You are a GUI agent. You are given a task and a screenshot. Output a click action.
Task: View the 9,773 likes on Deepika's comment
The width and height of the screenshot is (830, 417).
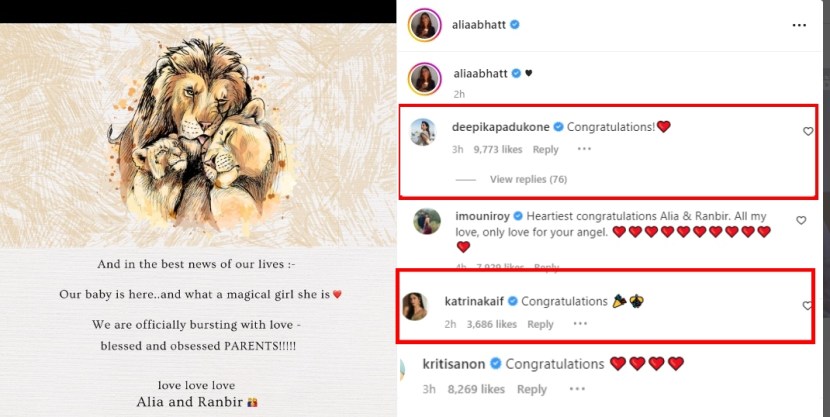(x=498, y=150)
